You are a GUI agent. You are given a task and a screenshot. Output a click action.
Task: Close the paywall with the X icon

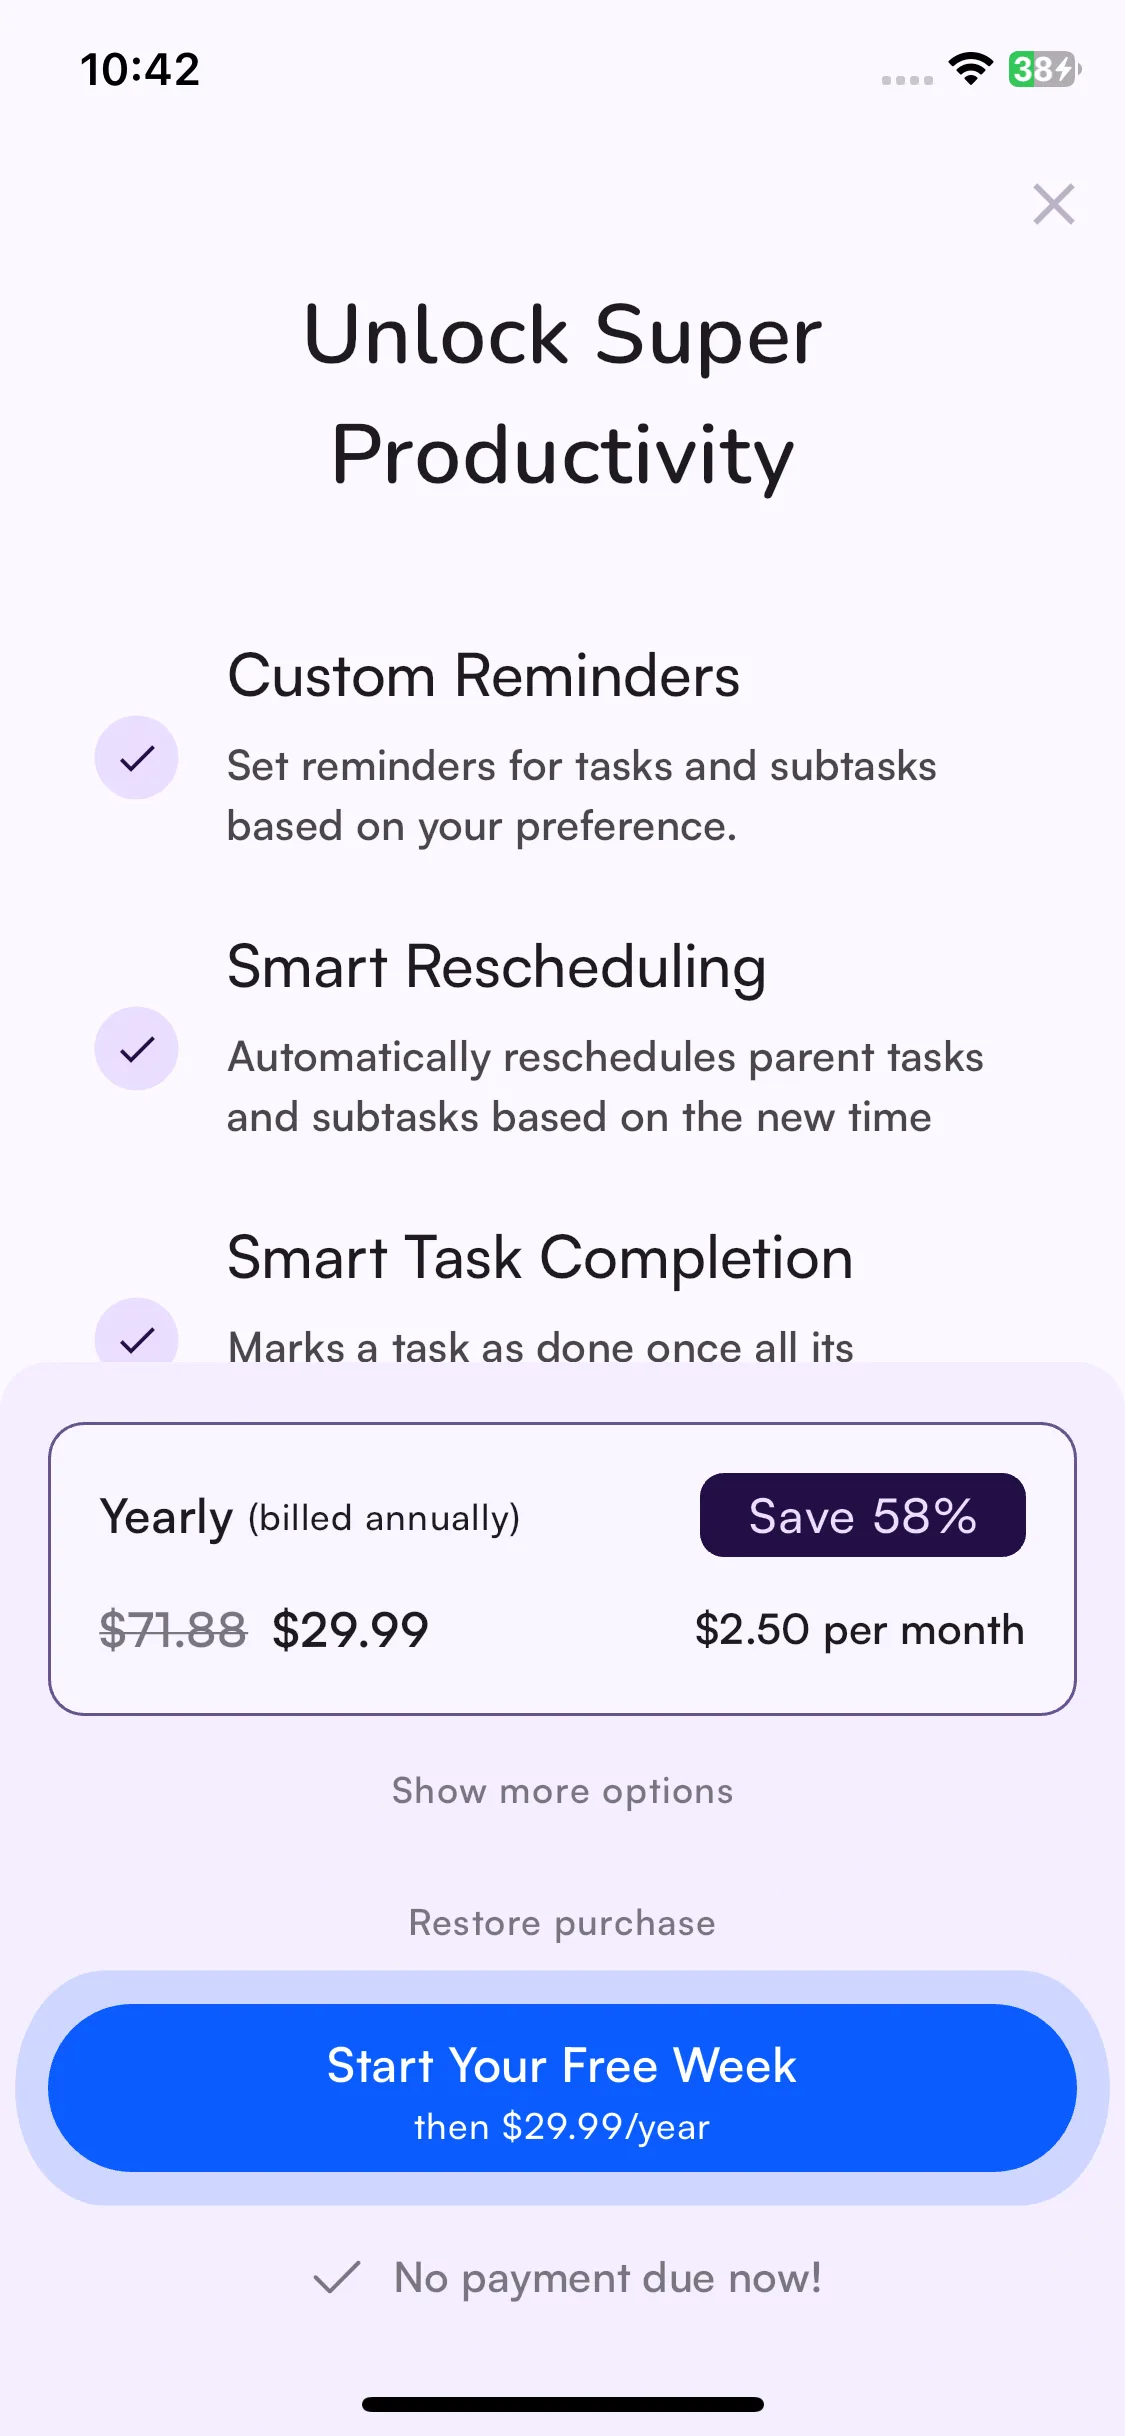tap(1053, 204)
